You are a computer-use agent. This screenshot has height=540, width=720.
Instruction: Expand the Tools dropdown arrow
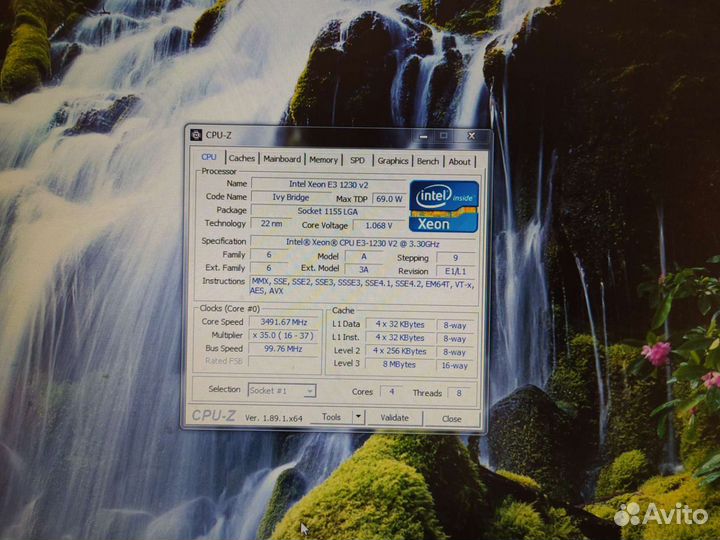click(359, 417)
